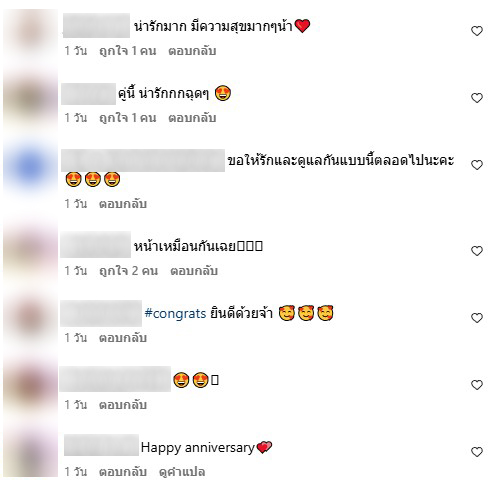Reply to the "ขอให้รักและดูแลกัน" comment
Viewport: 494px width, 493px height.
pyautogui.click(x=123, y=204)
